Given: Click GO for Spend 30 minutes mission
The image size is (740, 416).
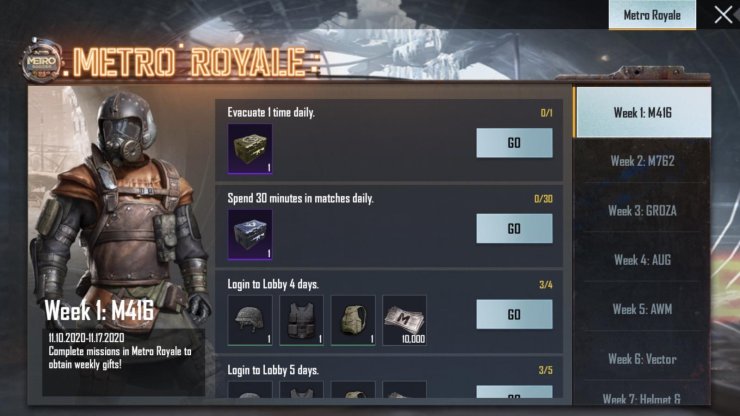Looking at the screenshot, I should tap(514, 229).
